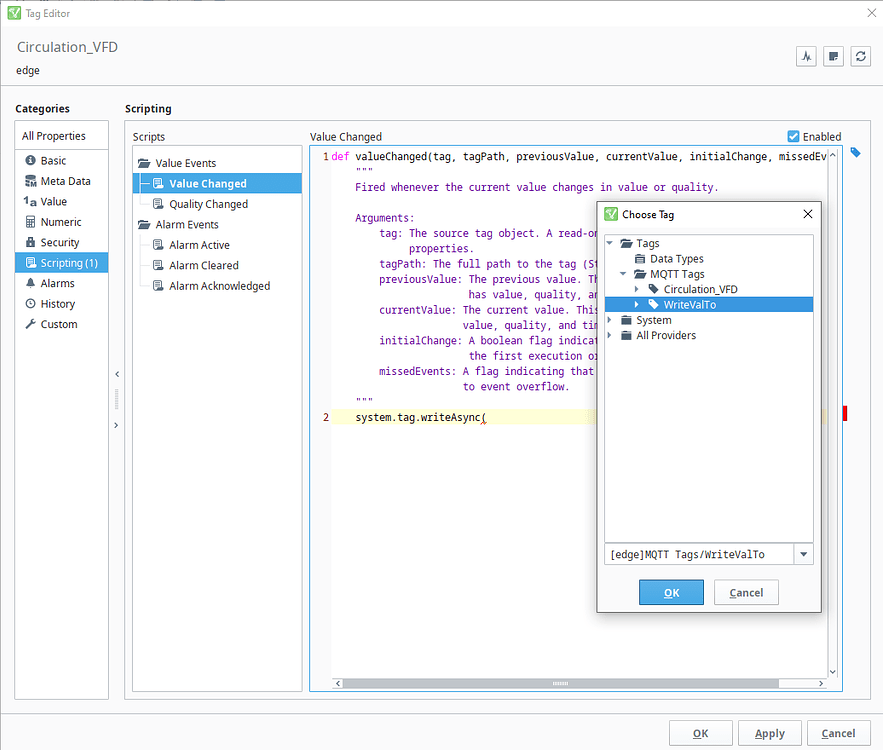This screenshot has width=883, height=750.
Task: Click the editor scroll right arrow
Action: pyautogui.click(x=821, y=684)
